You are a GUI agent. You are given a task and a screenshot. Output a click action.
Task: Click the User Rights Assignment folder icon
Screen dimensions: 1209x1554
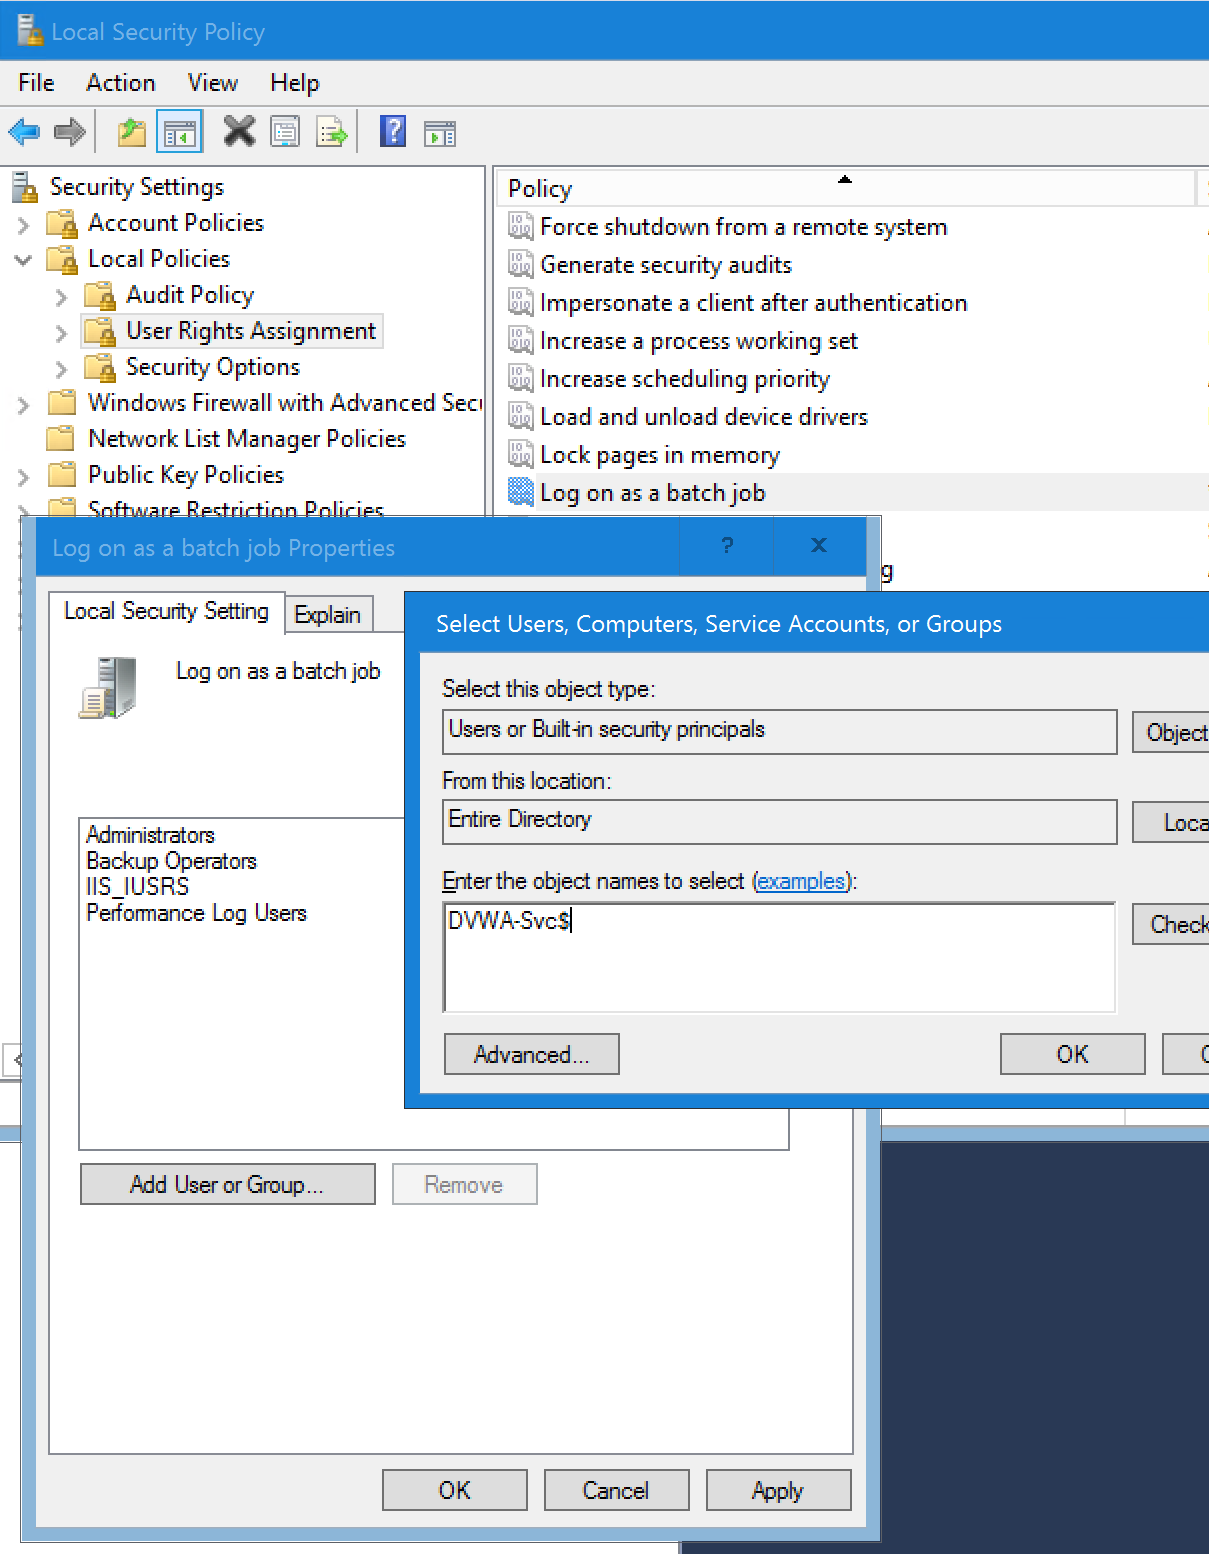click(100, 331)
